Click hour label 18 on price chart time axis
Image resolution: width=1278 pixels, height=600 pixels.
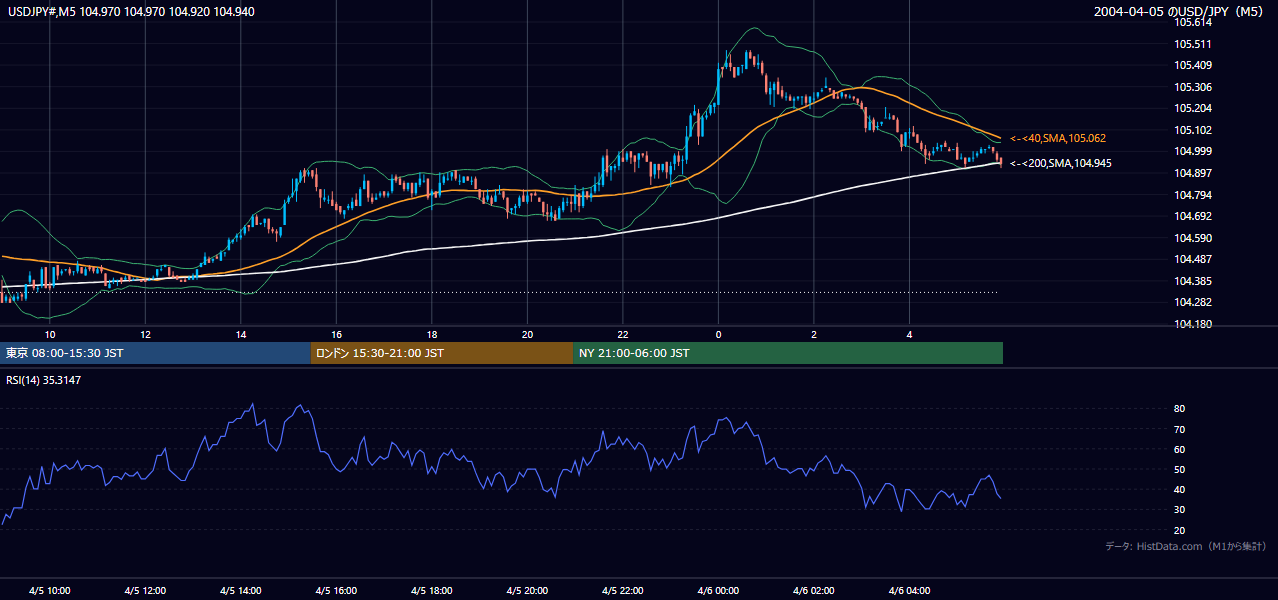432,334
